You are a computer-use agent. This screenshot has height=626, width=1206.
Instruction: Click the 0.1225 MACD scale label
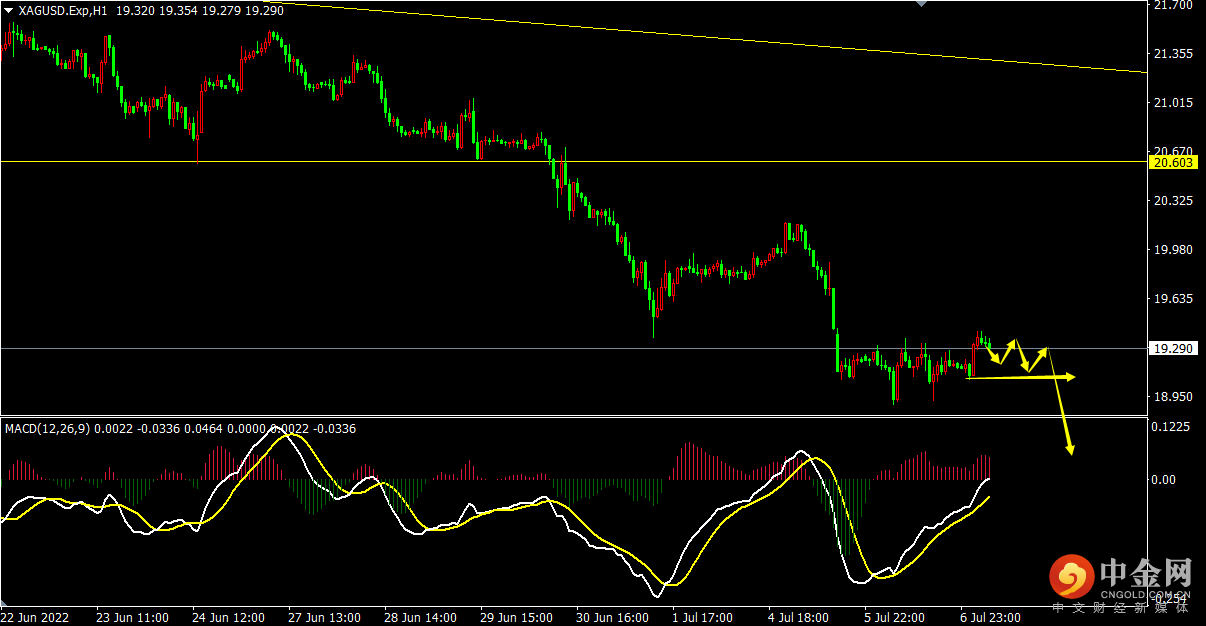(x=1172, y=427)
